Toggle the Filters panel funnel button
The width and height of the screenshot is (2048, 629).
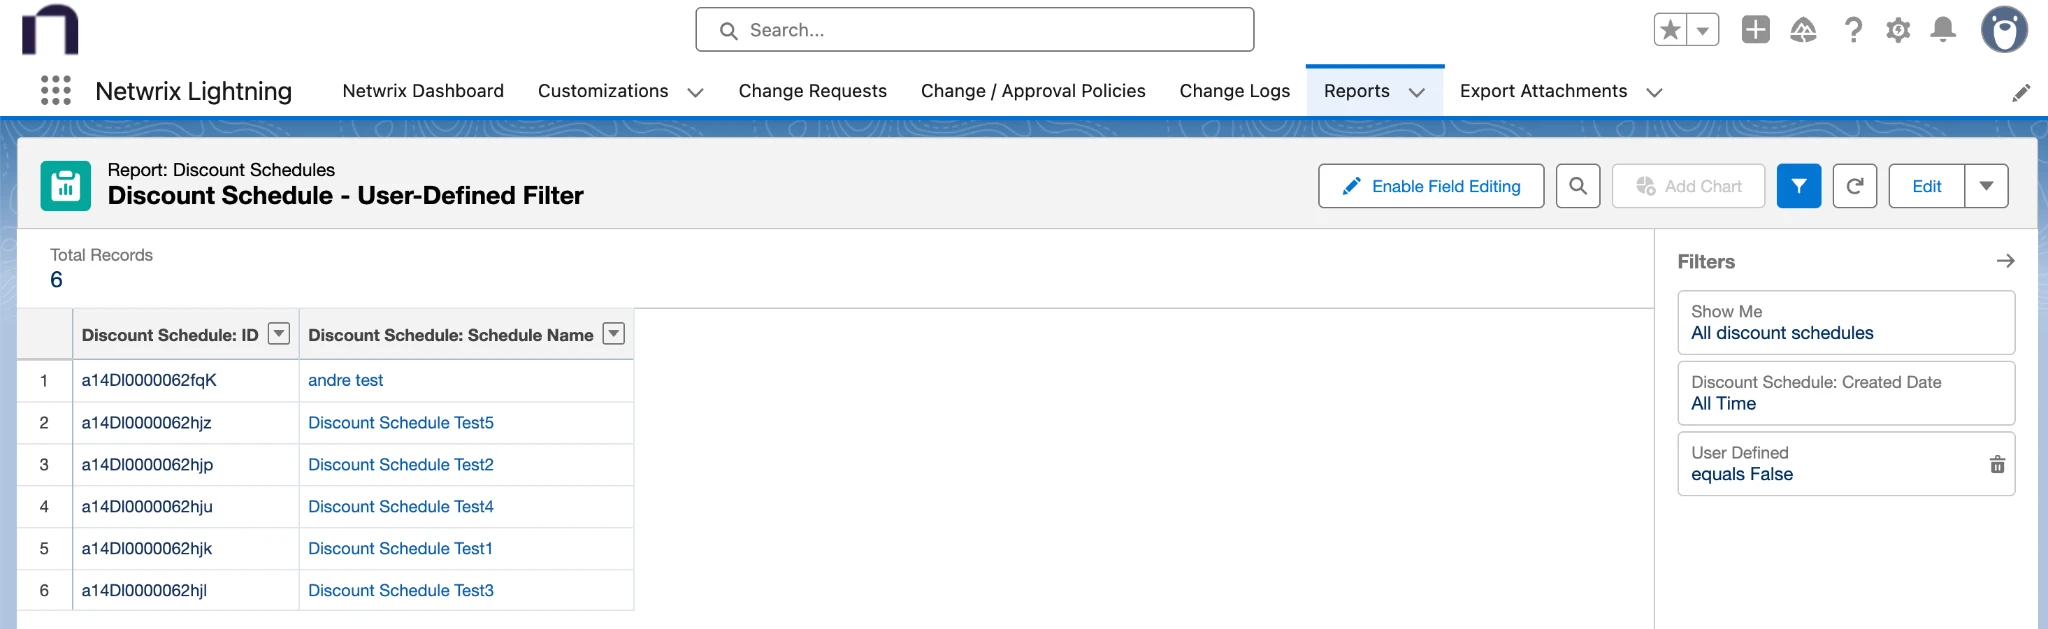point(1799,186)
